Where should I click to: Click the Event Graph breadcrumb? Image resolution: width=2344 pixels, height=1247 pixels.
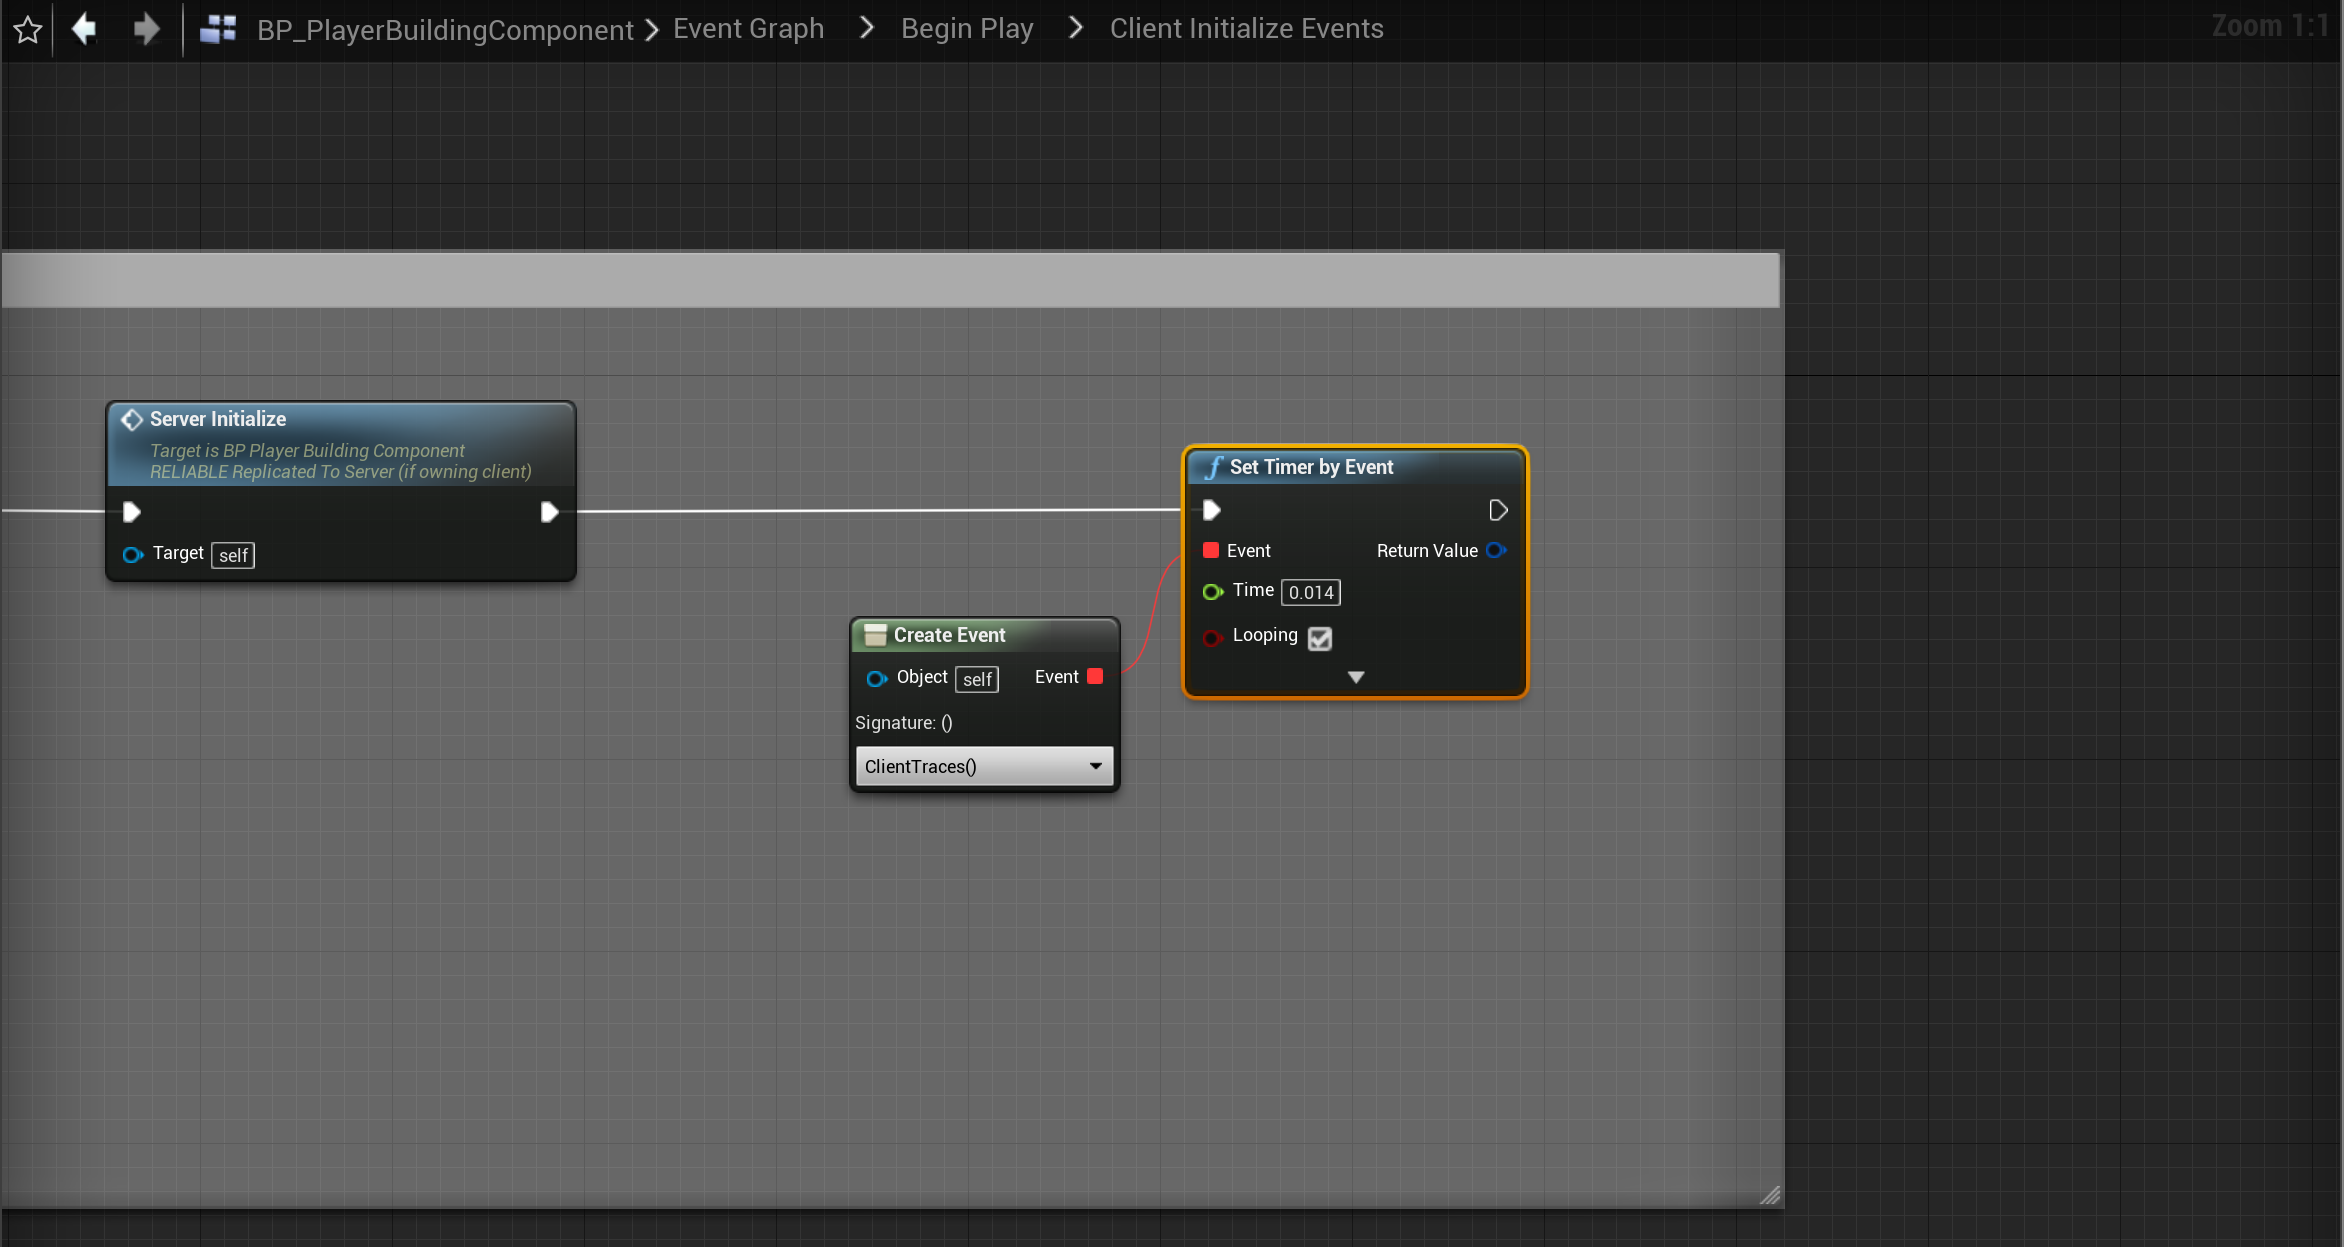click(748, 29)
